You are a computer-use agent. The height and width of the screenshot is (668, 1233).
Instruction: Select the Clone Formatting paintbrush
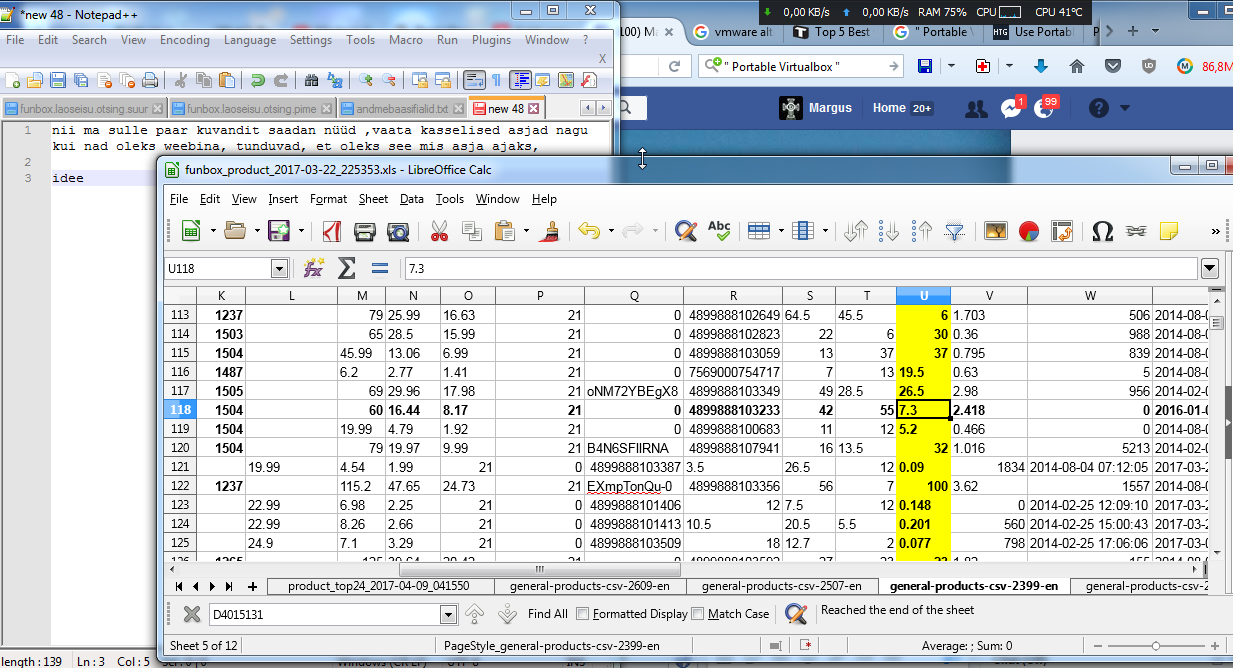(549, 232)
